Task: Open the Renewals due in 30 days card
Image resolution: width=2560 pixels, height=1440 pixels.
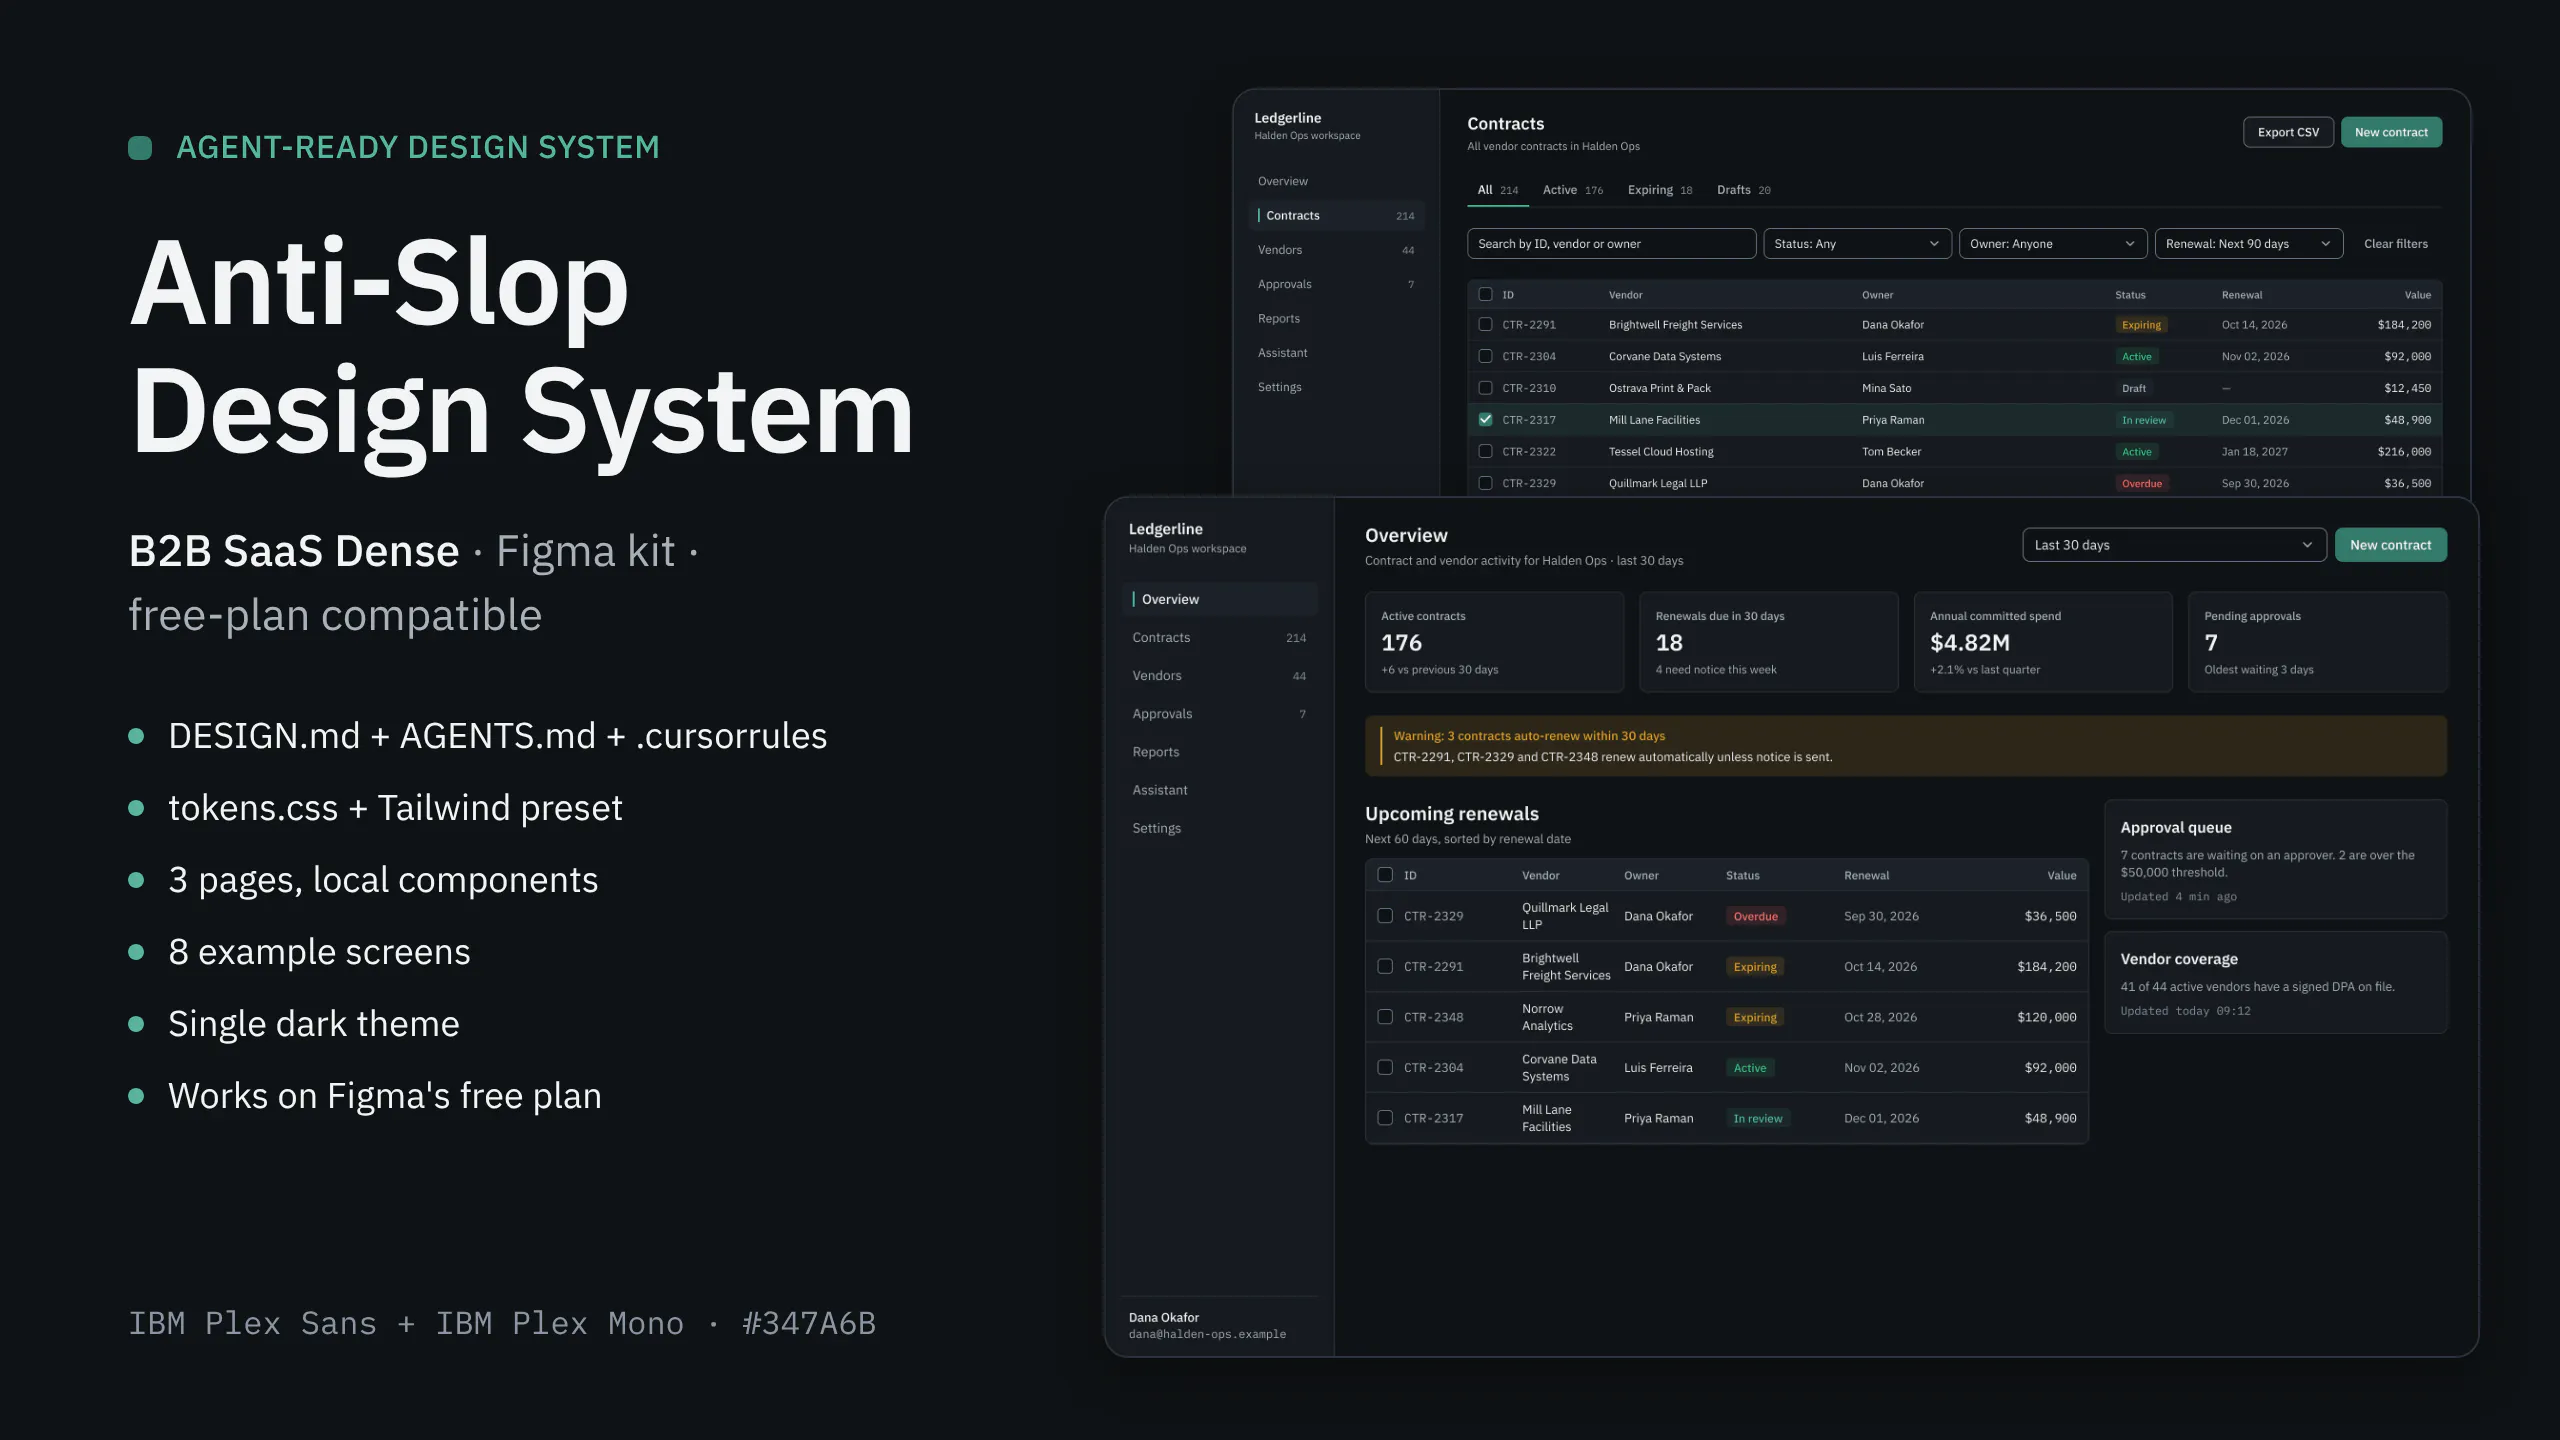Action: tap(1768, 642)
